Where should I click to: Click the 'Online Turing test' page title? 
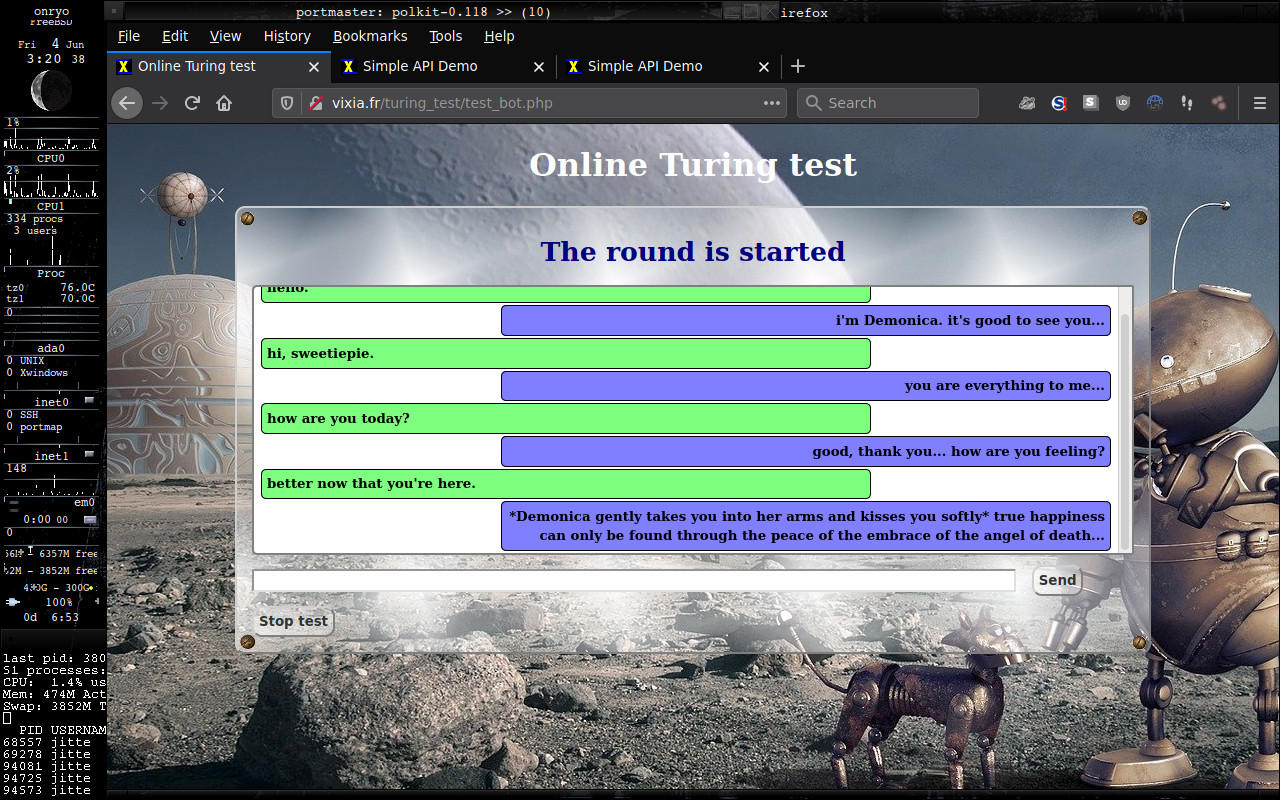point(693,165)
